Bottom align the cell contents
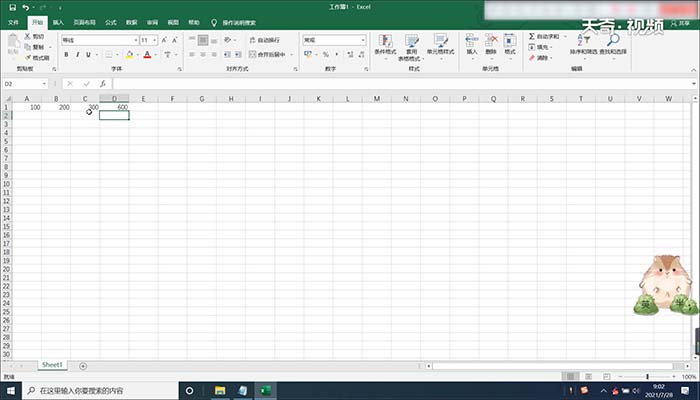The image size is (700, 400). tap(214, 40)
